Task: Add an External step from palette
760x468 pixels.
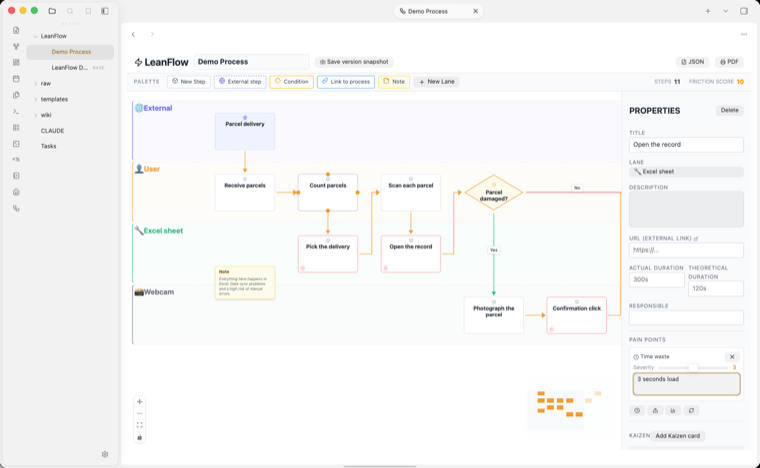Action: pos(240,82)
